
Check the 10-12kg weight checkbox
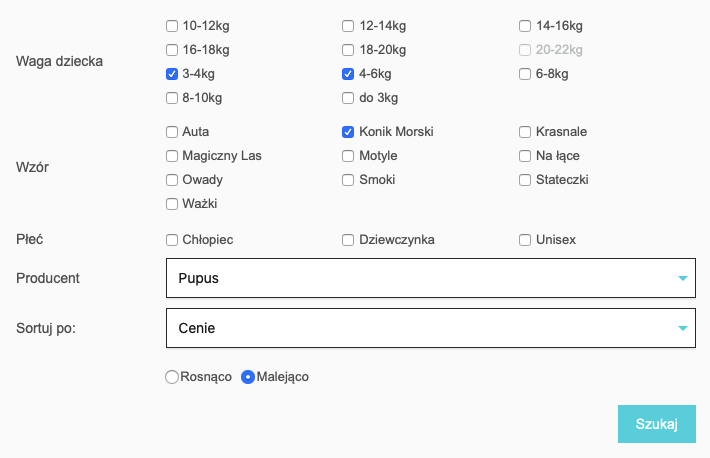[172, 26]
